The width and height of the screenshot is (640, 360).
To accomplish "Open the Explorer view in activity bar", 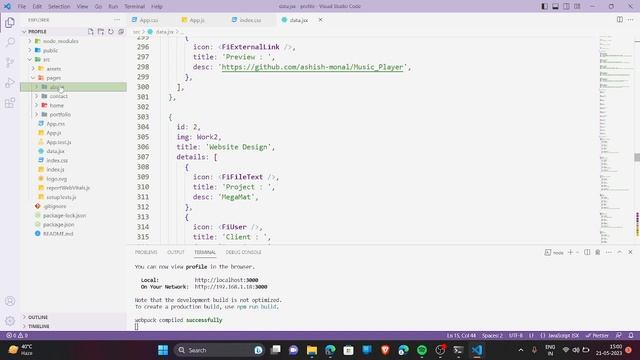I will click(10, 22).
